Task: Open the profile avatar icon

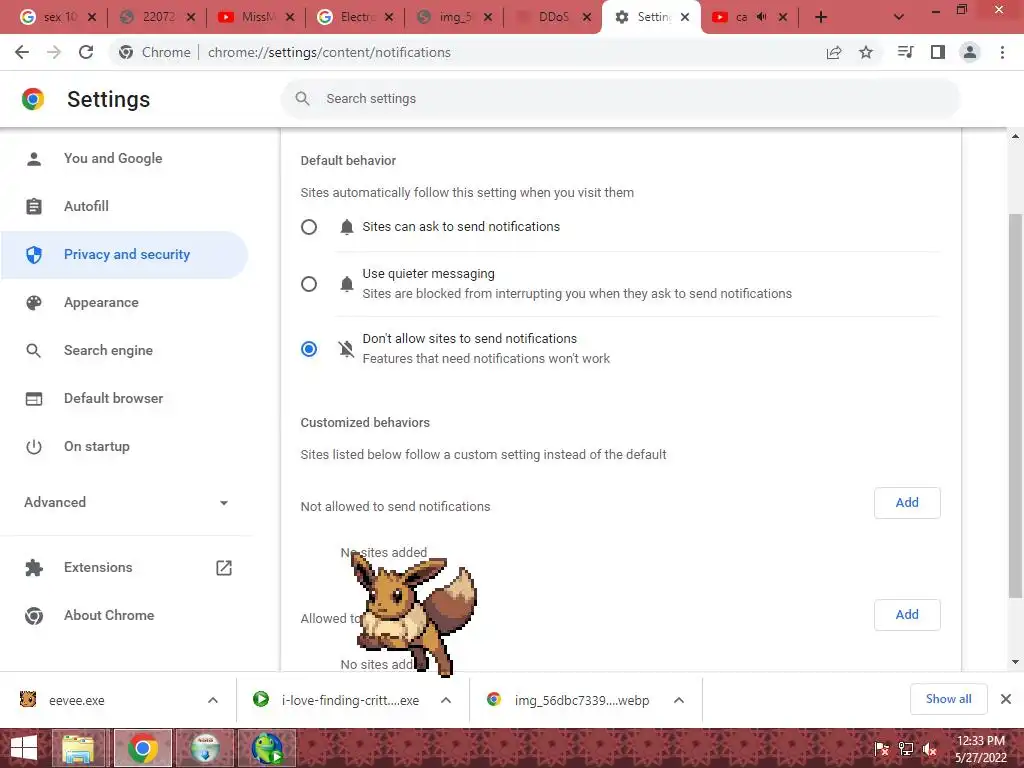Action: click(970, 52)
